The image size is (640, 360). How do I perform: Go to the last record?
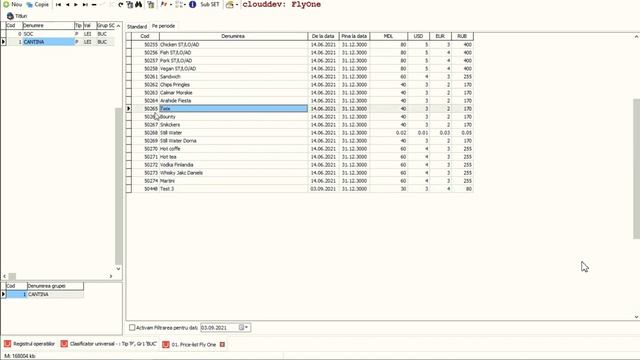pyautogui.click(x=85, y=4)
